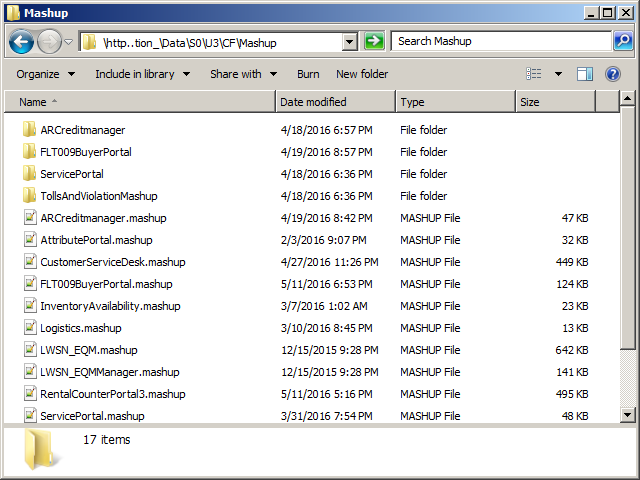The image size is (640, 480).
Task: Select the CustomerServiceDesk.mashup file icon
Action: point(29,262)
